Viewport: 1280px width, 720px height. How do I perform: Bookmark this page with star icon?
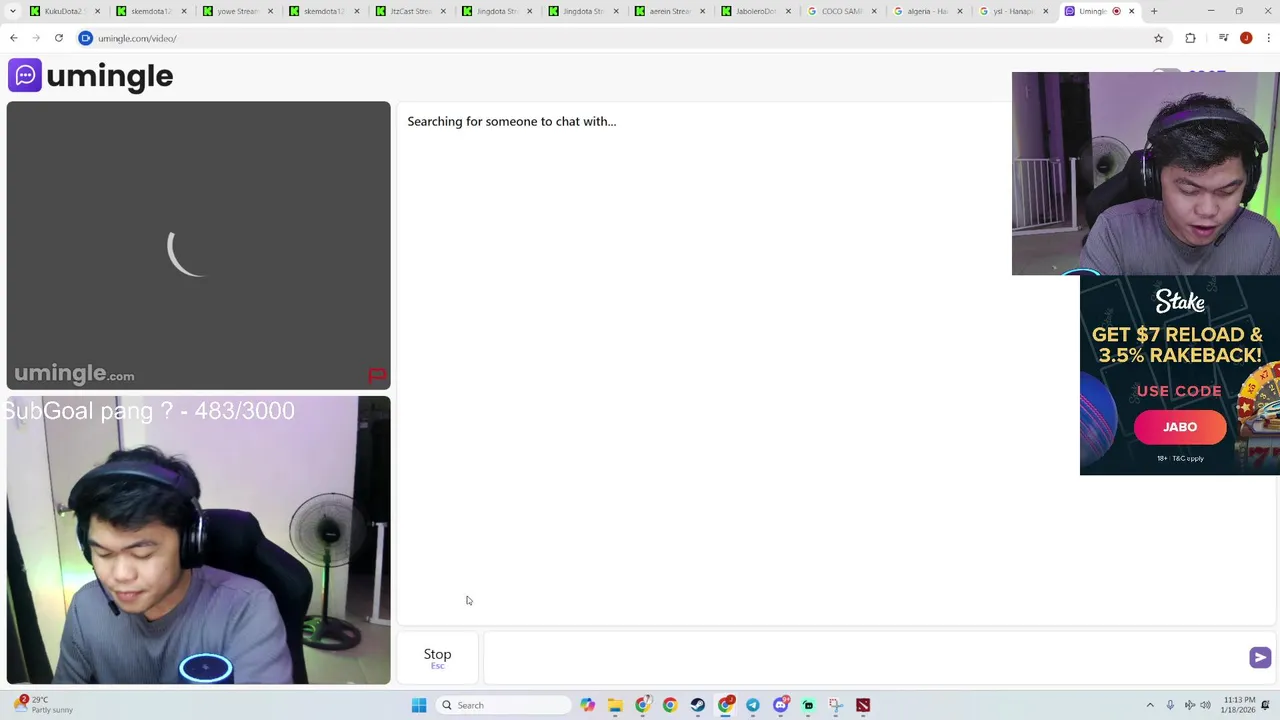click(x=1159, y=38)
